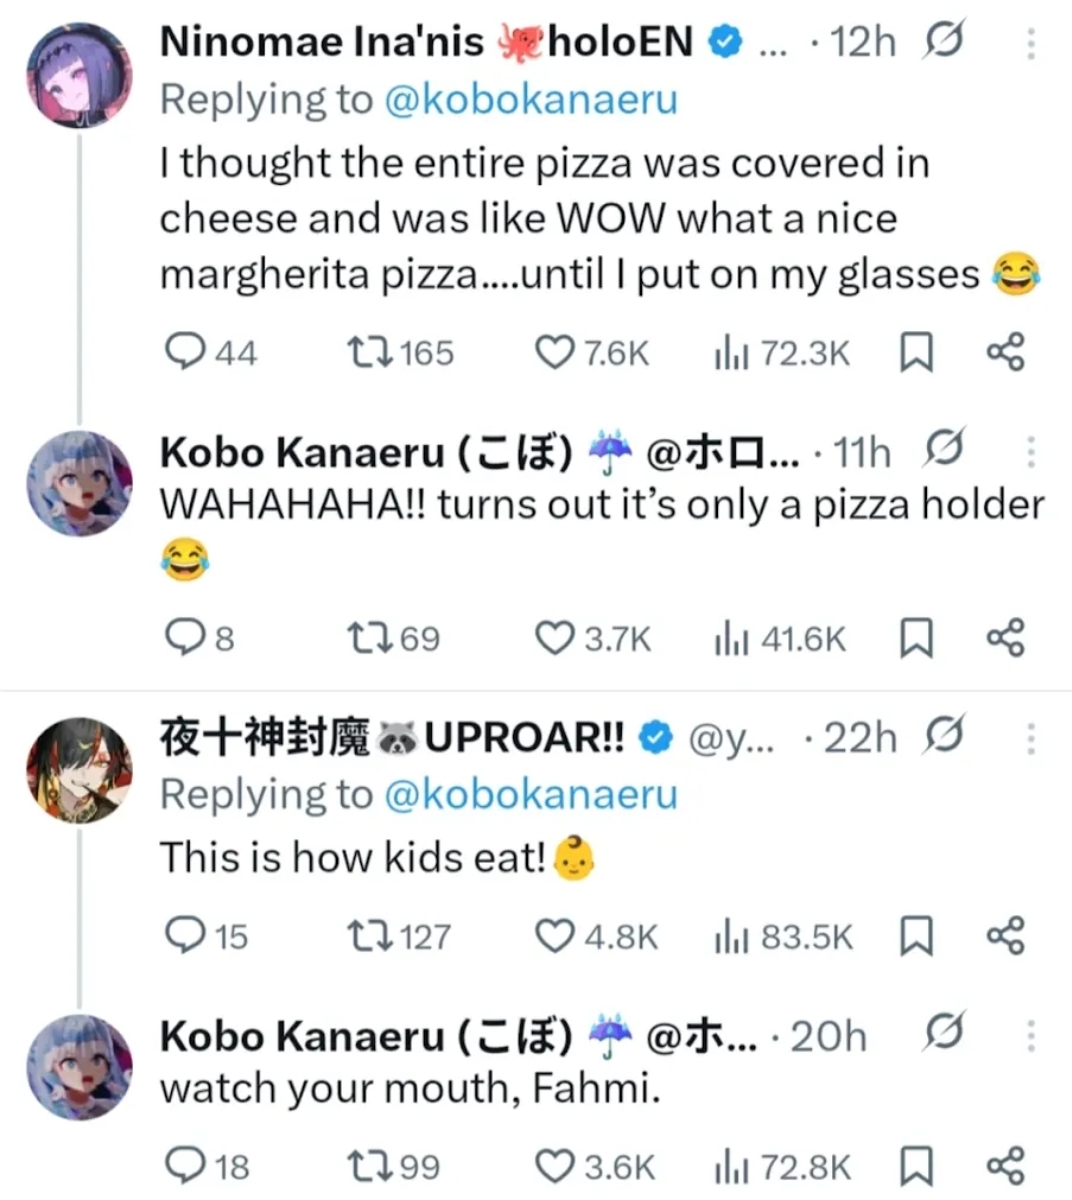Screen dimensions: 1072x1200
Task: Open more options on Kobo's pizza holder tweet
Action: [1031, 453]
